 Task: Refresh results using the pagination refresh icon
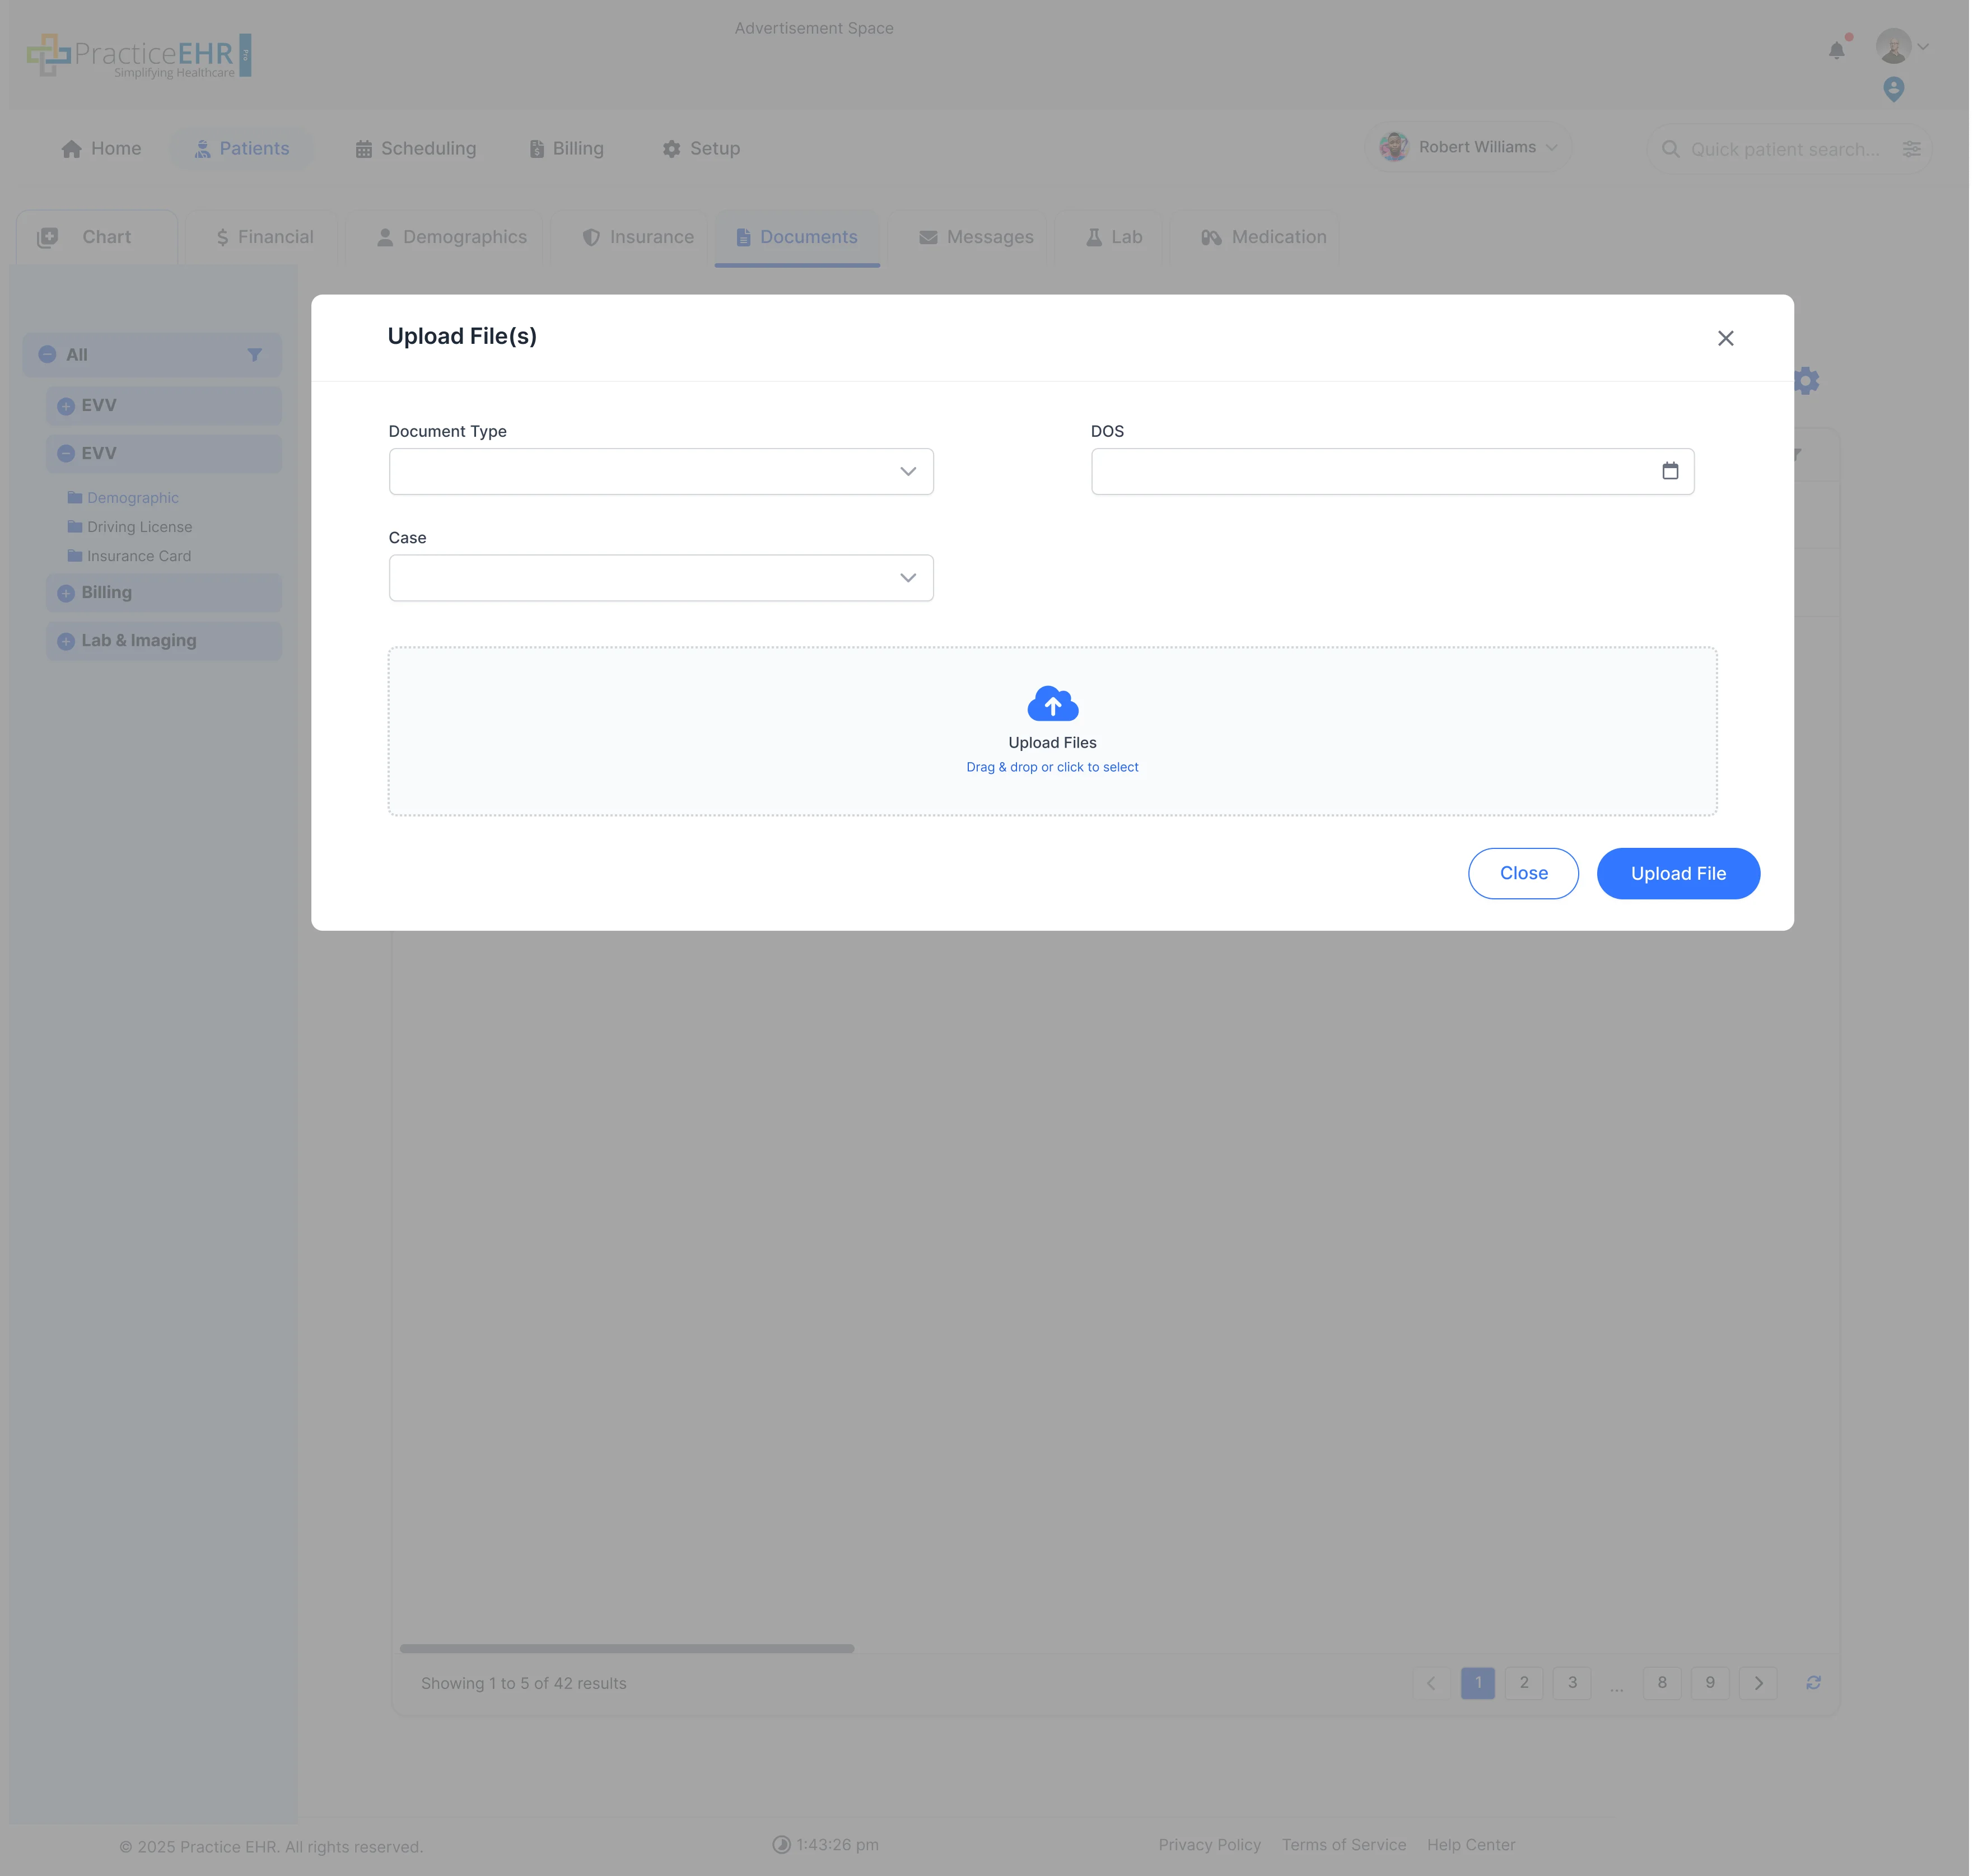point(1813,1683)
